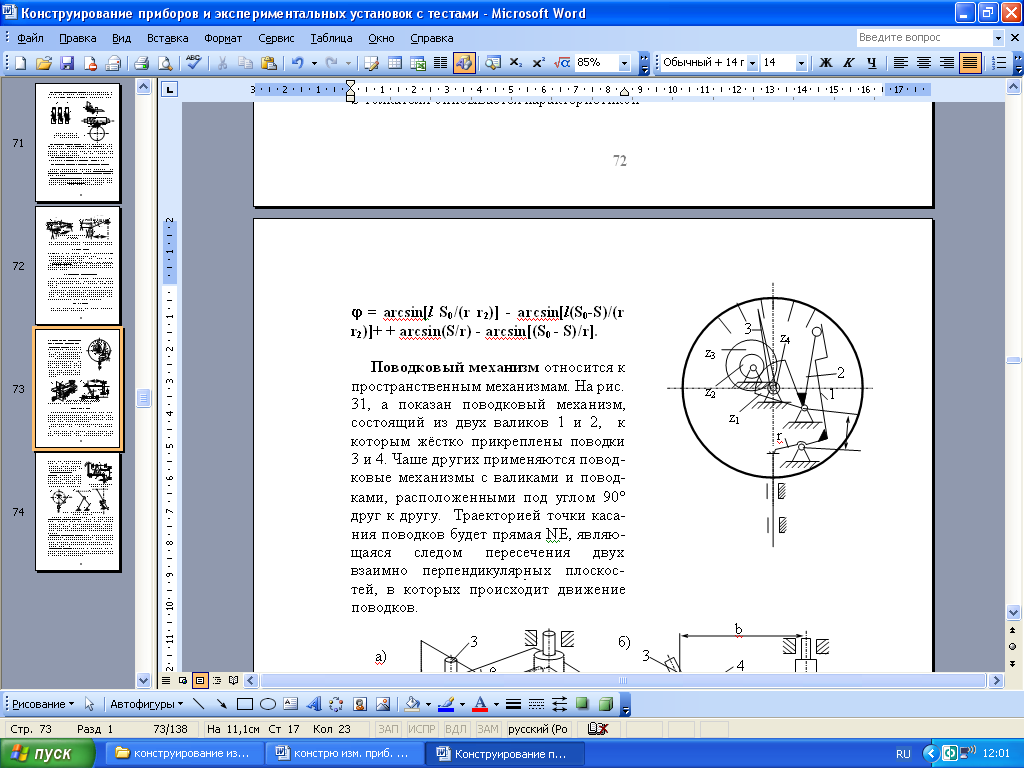Apply red font color A
This screenshot has width=1024, height=768.
click(480, 704)
